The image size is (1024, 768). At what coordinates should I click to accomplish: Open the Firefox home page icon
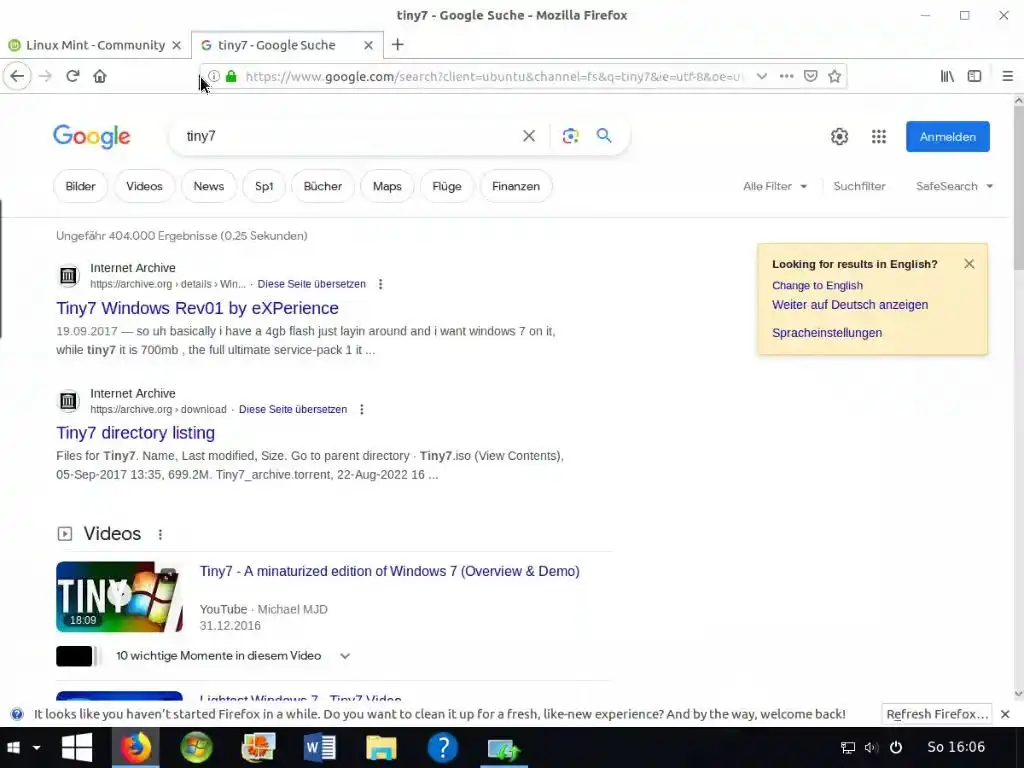100,76
